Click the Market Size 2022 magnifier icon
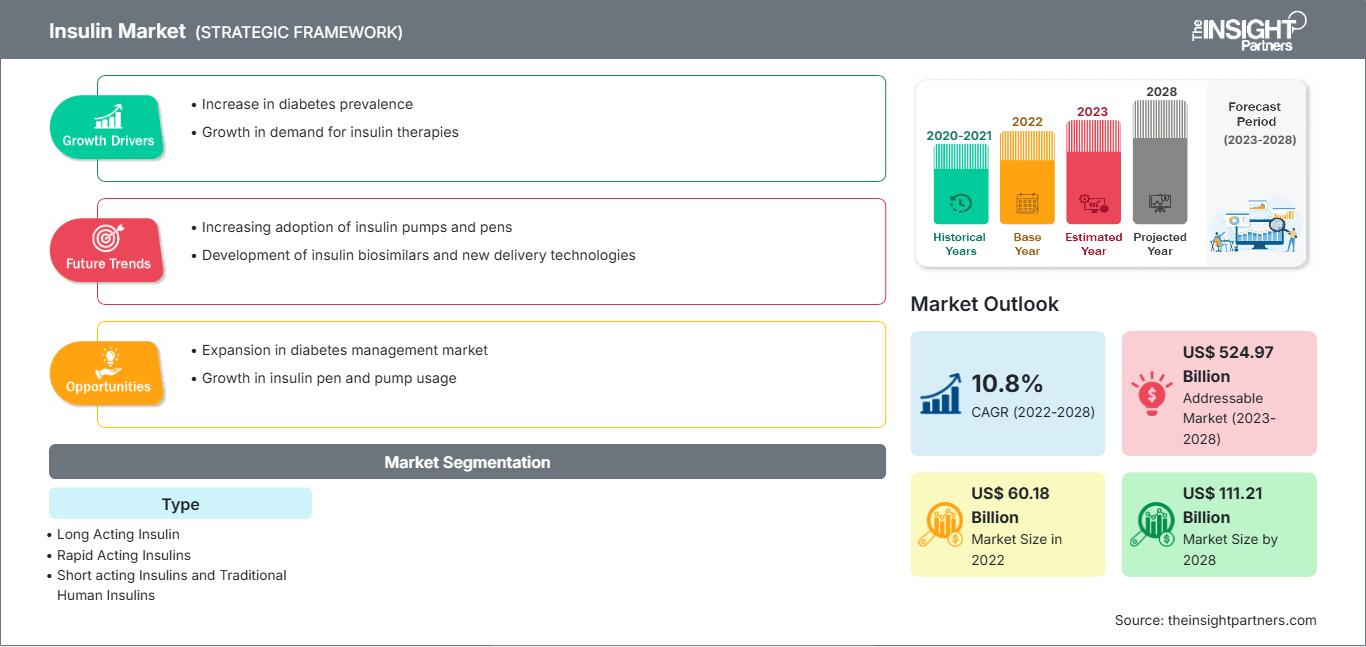Viewport: 1366px width, 647px height. pos(942,525)
